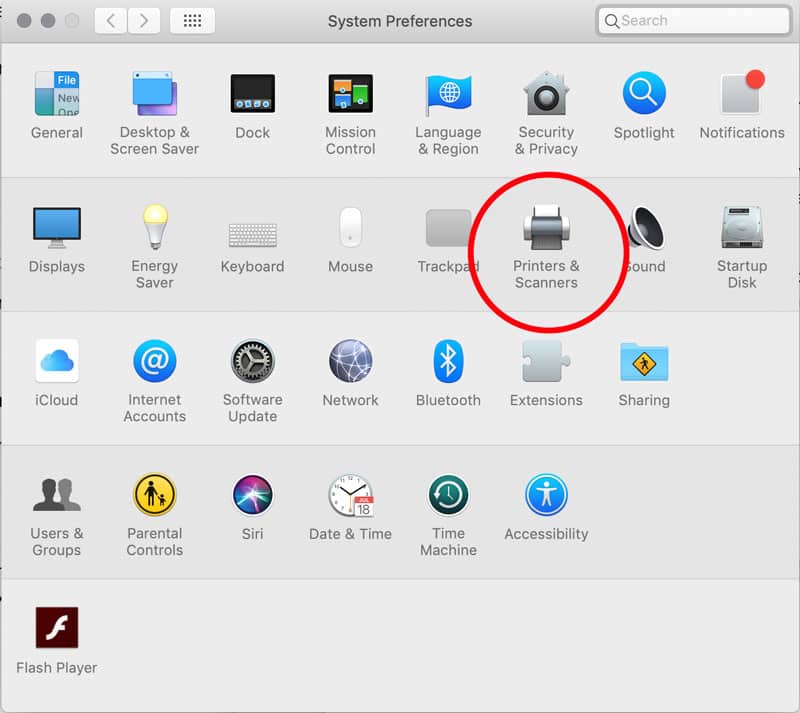Open the Software Update pane
Viewport: 800px width, 713px height.
click(x=252, y=362)
